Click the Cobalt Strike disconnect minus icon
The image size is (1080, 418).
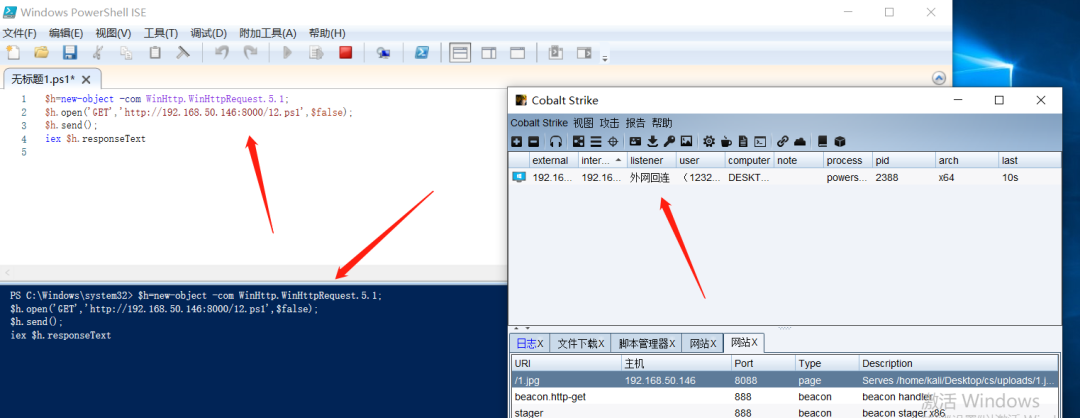pyautogui.click(x=534, y=141)
